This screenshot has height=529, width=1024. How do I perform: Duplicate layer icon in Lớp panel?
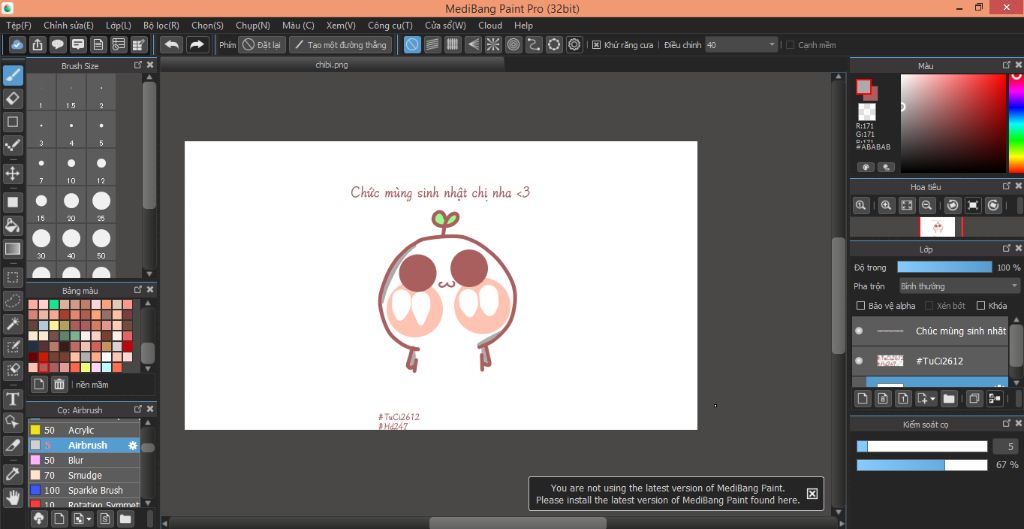coord(974,398)
